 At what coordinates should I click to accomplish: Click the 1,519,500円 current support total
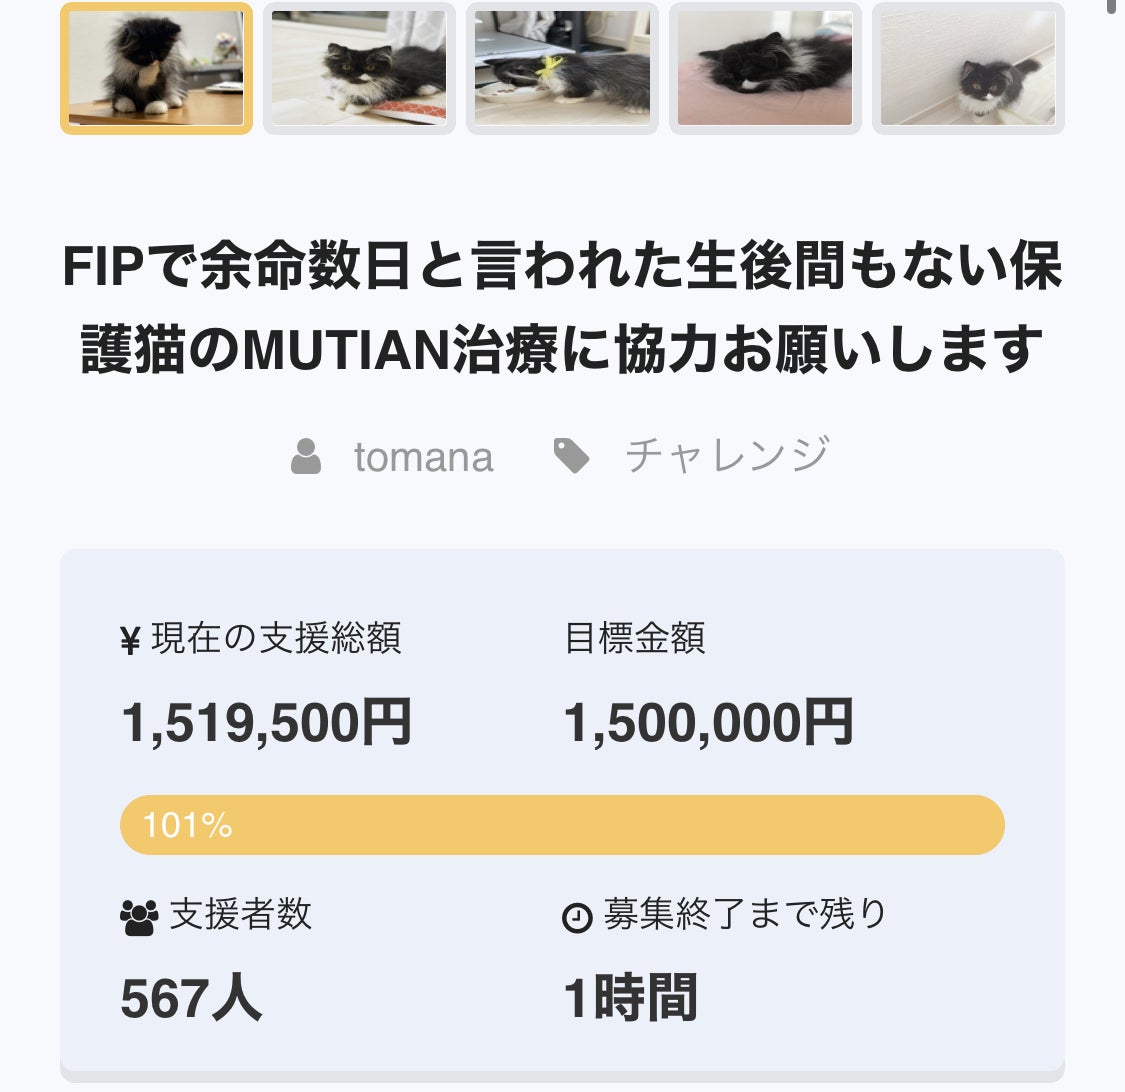(x=266, y=722)
